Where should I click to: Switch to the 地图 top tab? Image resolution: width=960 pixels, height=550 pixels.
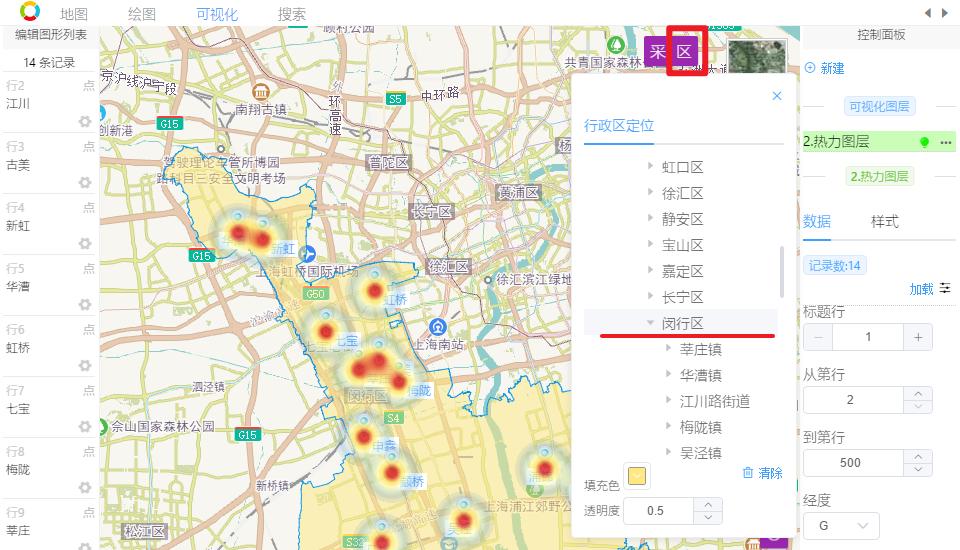pos(74,14)
